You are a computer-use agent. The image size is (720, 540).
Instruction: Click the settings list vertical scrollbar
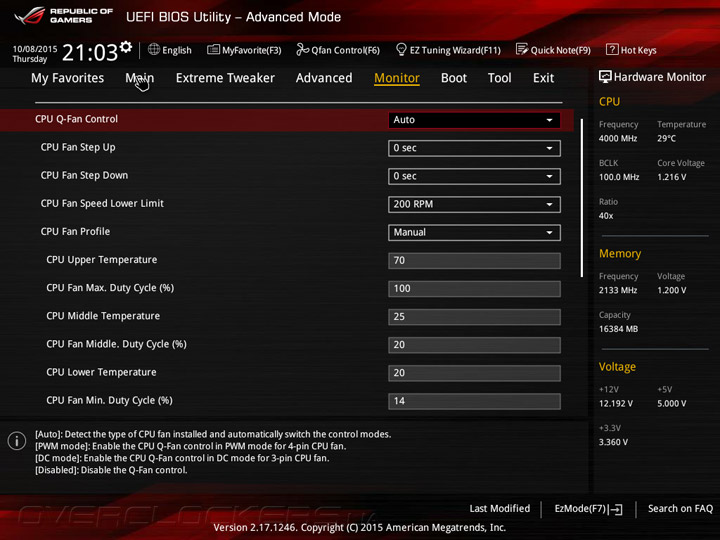click(582, 197)
